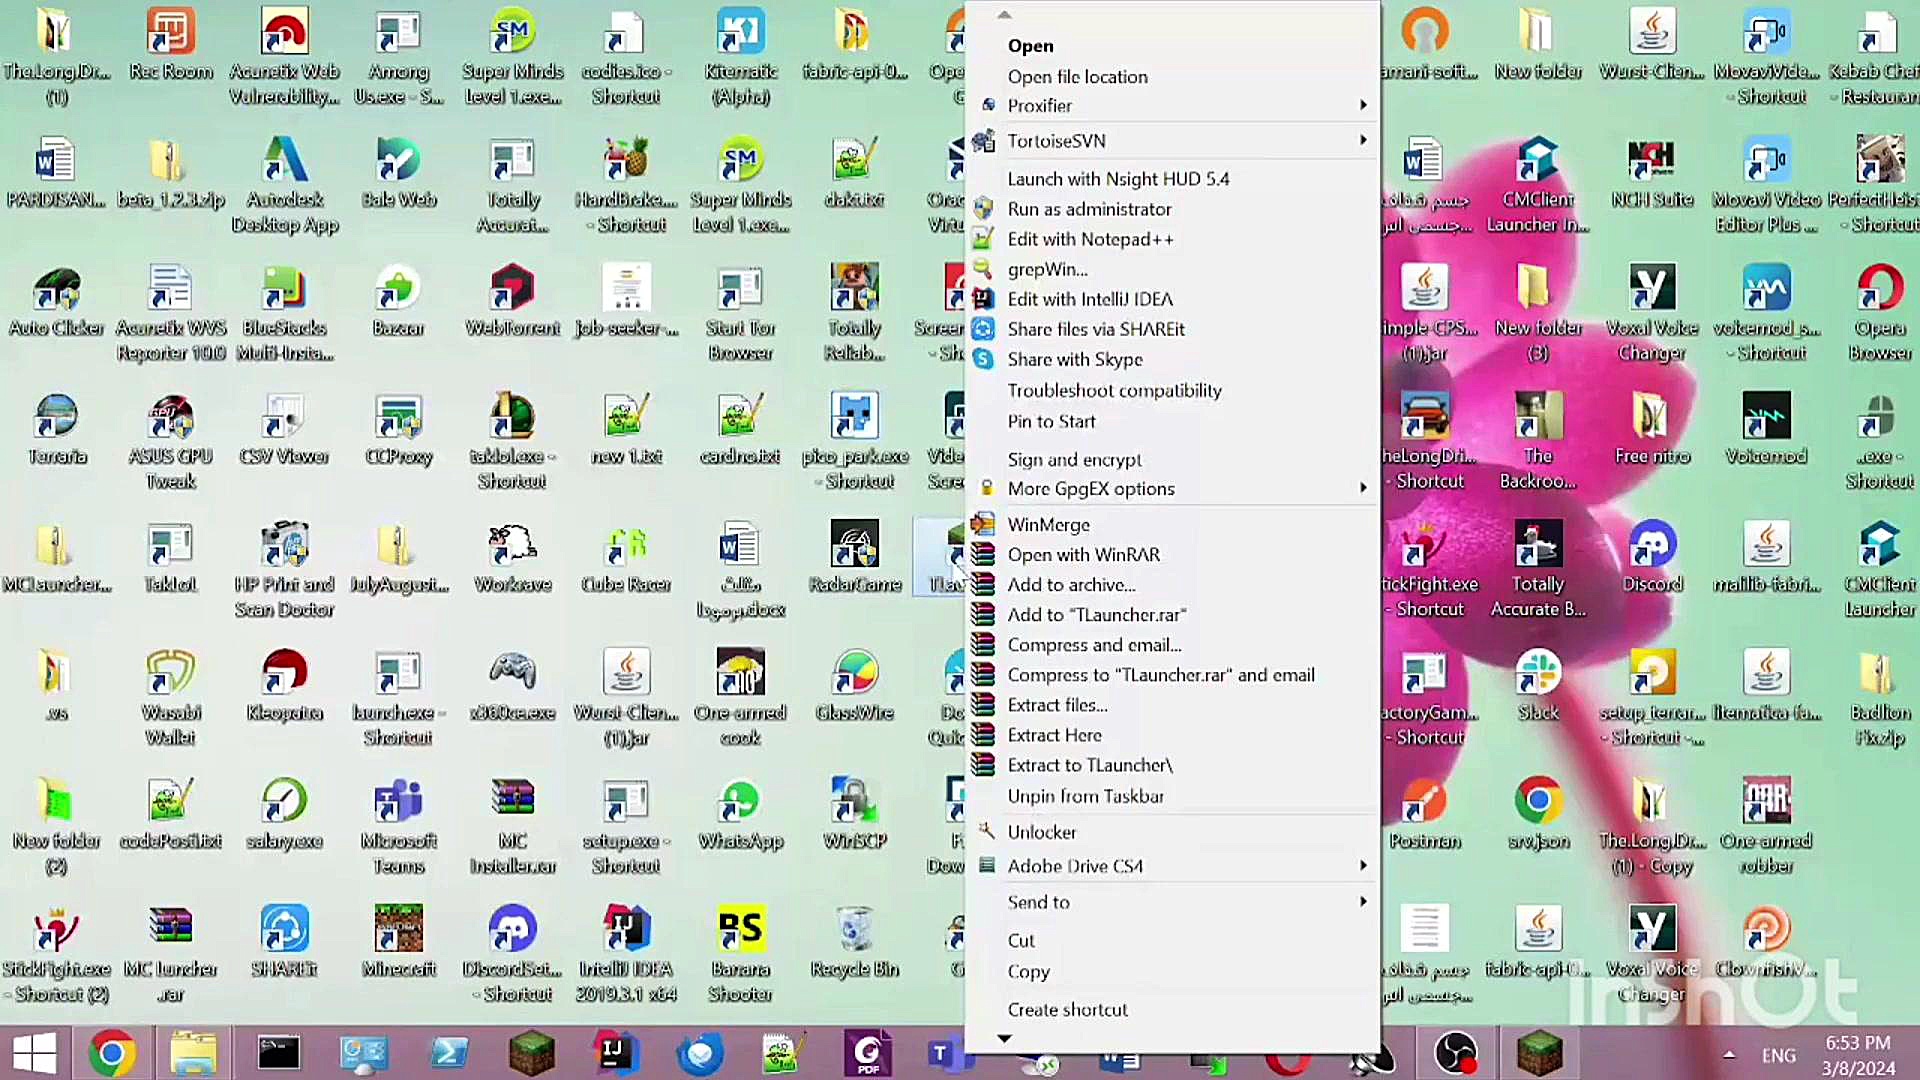Select the Voicemod desktop icon
The width and height of the screenshot is (1920, 1080).
(1766, 428)
